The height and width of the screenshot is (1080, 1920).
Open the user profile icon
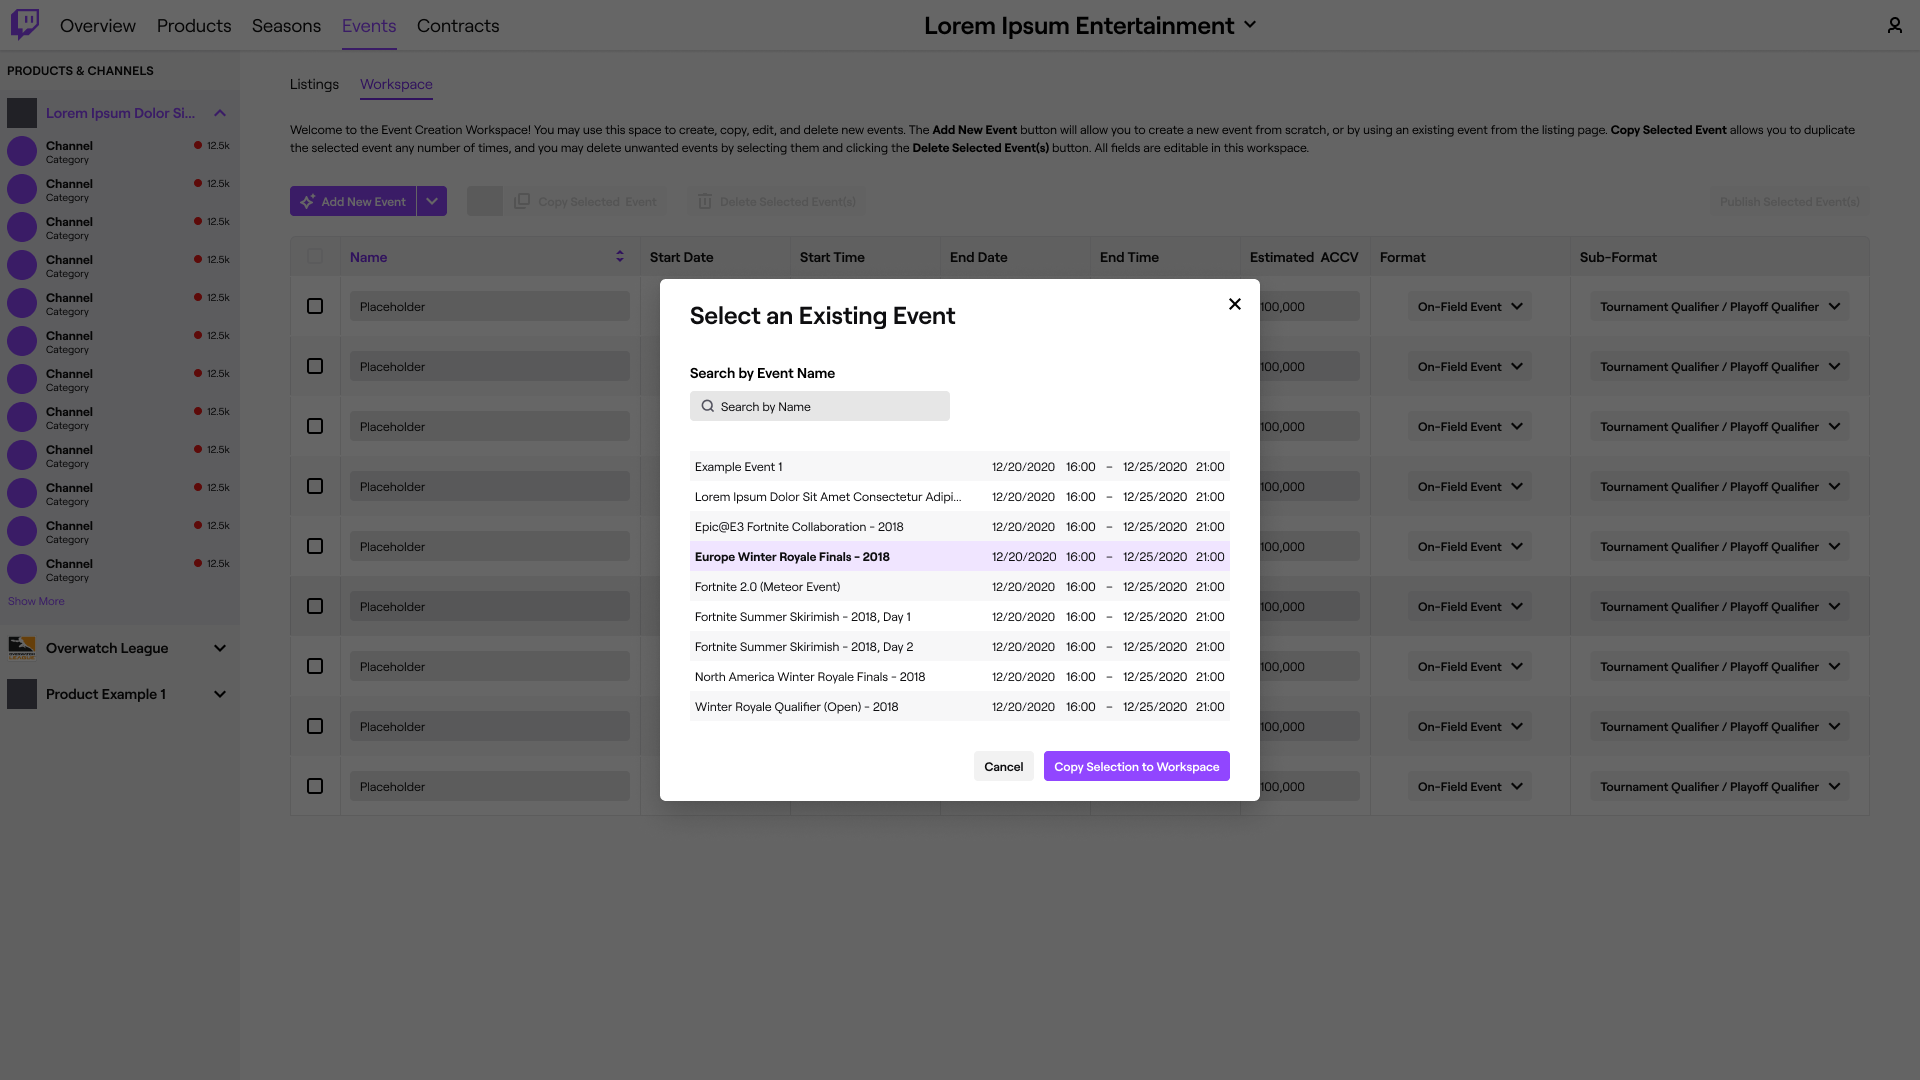tap(1894, 25)
